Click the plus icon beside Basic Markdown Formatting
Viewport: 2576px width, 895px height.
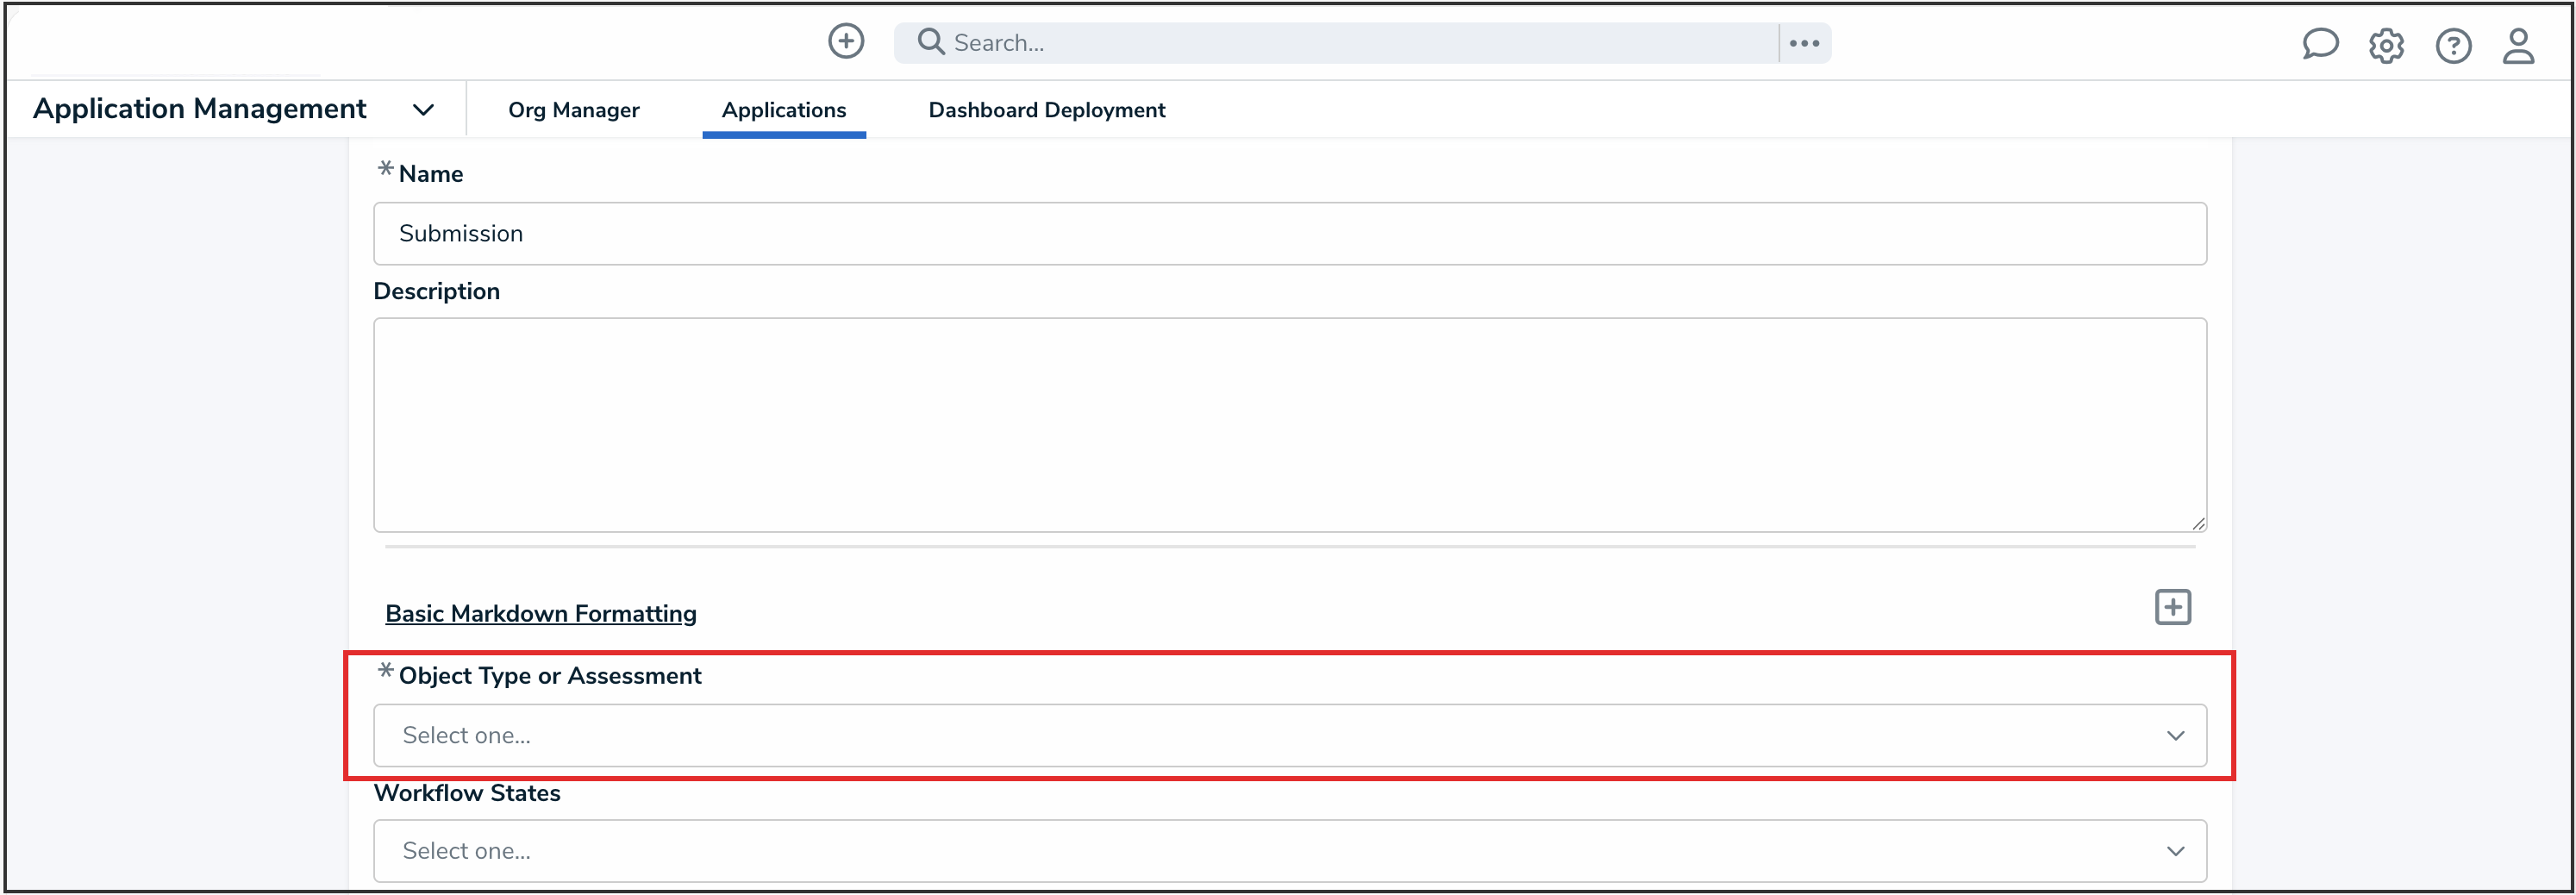pyautogui.click(x=2172, y=606)
